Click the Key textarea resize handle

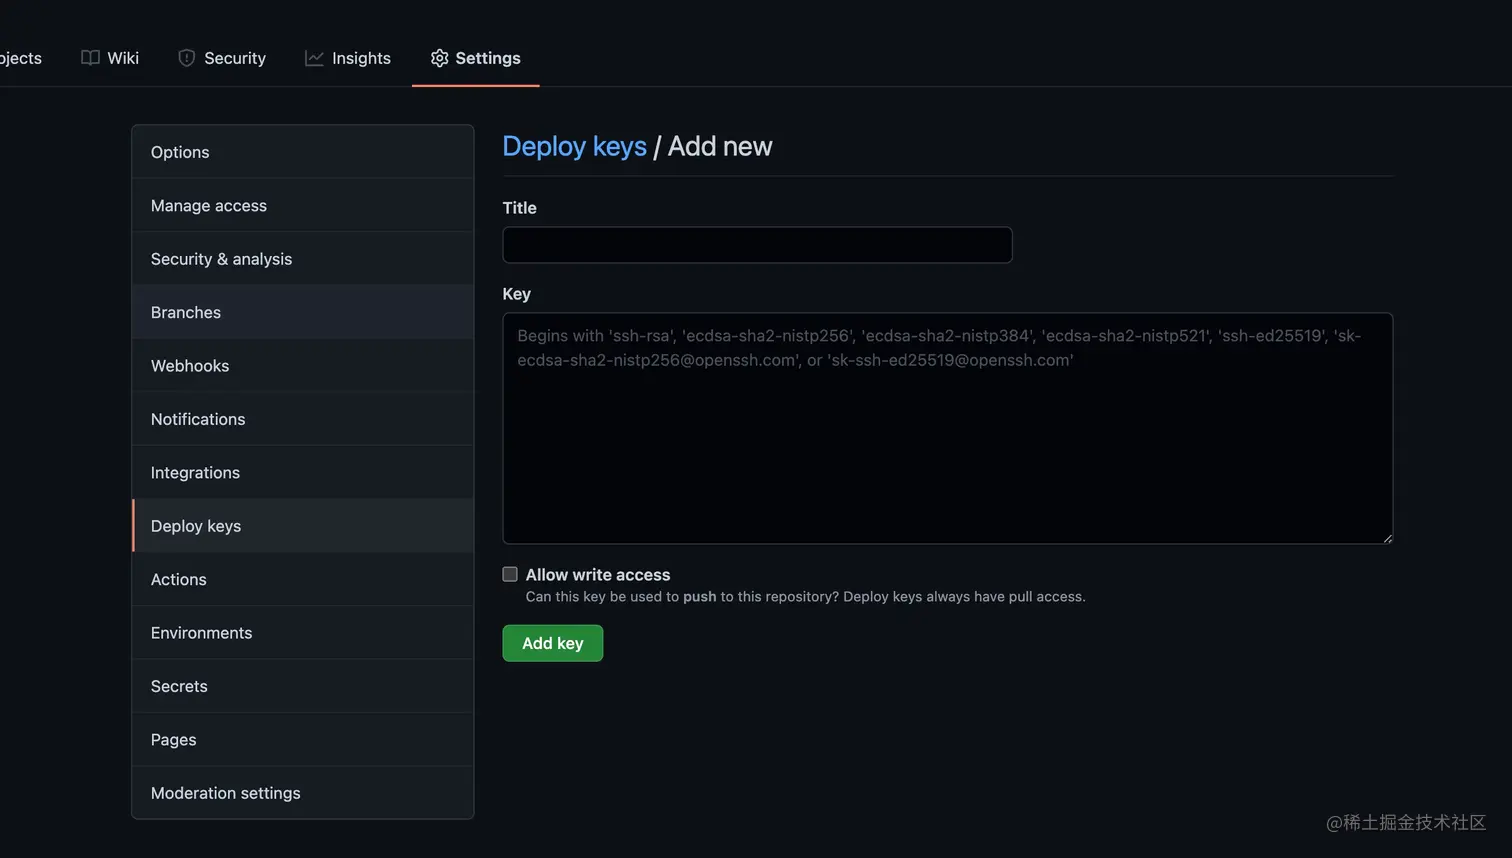1387,538
